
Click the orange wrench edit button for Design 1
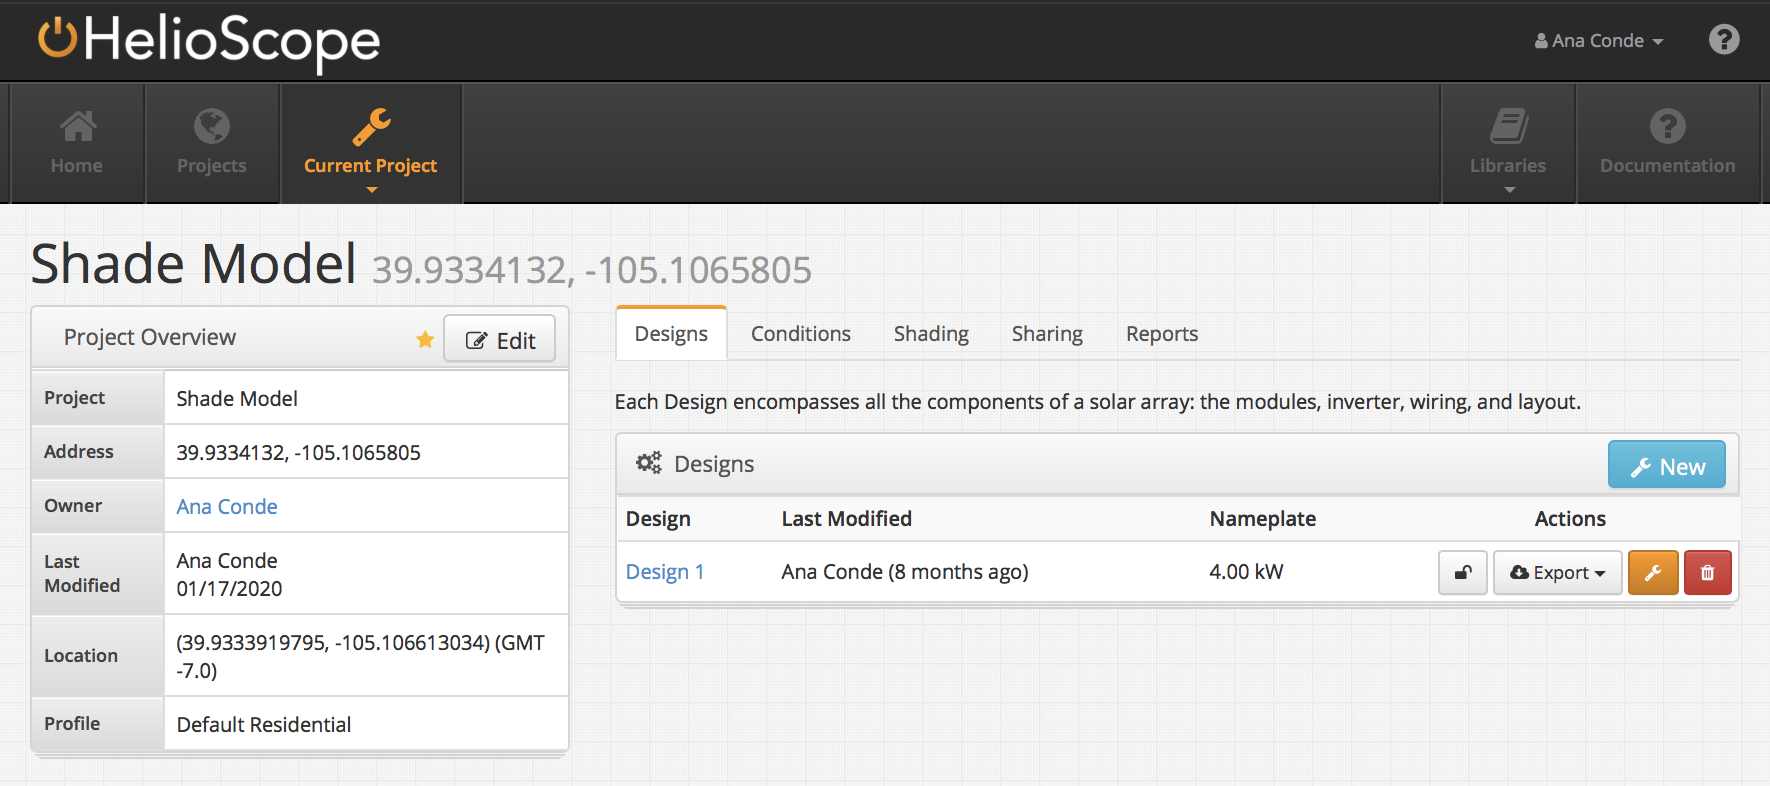(1653, 573)
